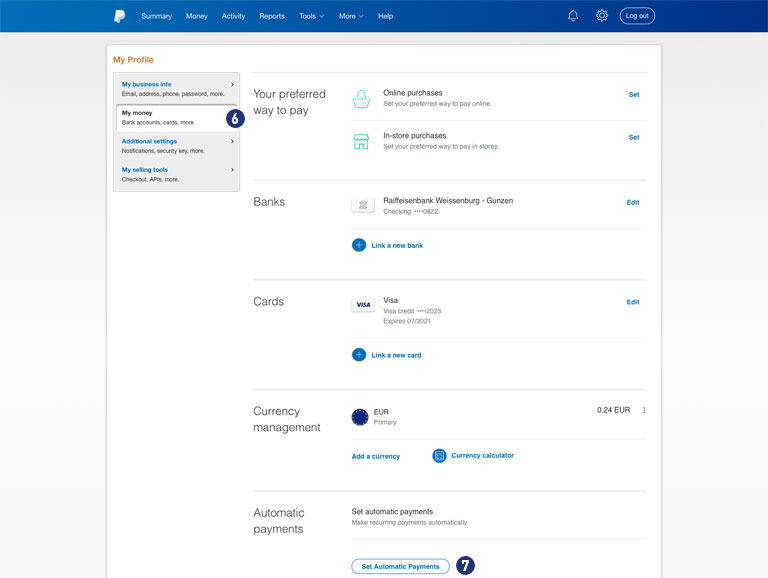
Task: Click the in-store purchases shop icon
Action: (x=361, y=141)
